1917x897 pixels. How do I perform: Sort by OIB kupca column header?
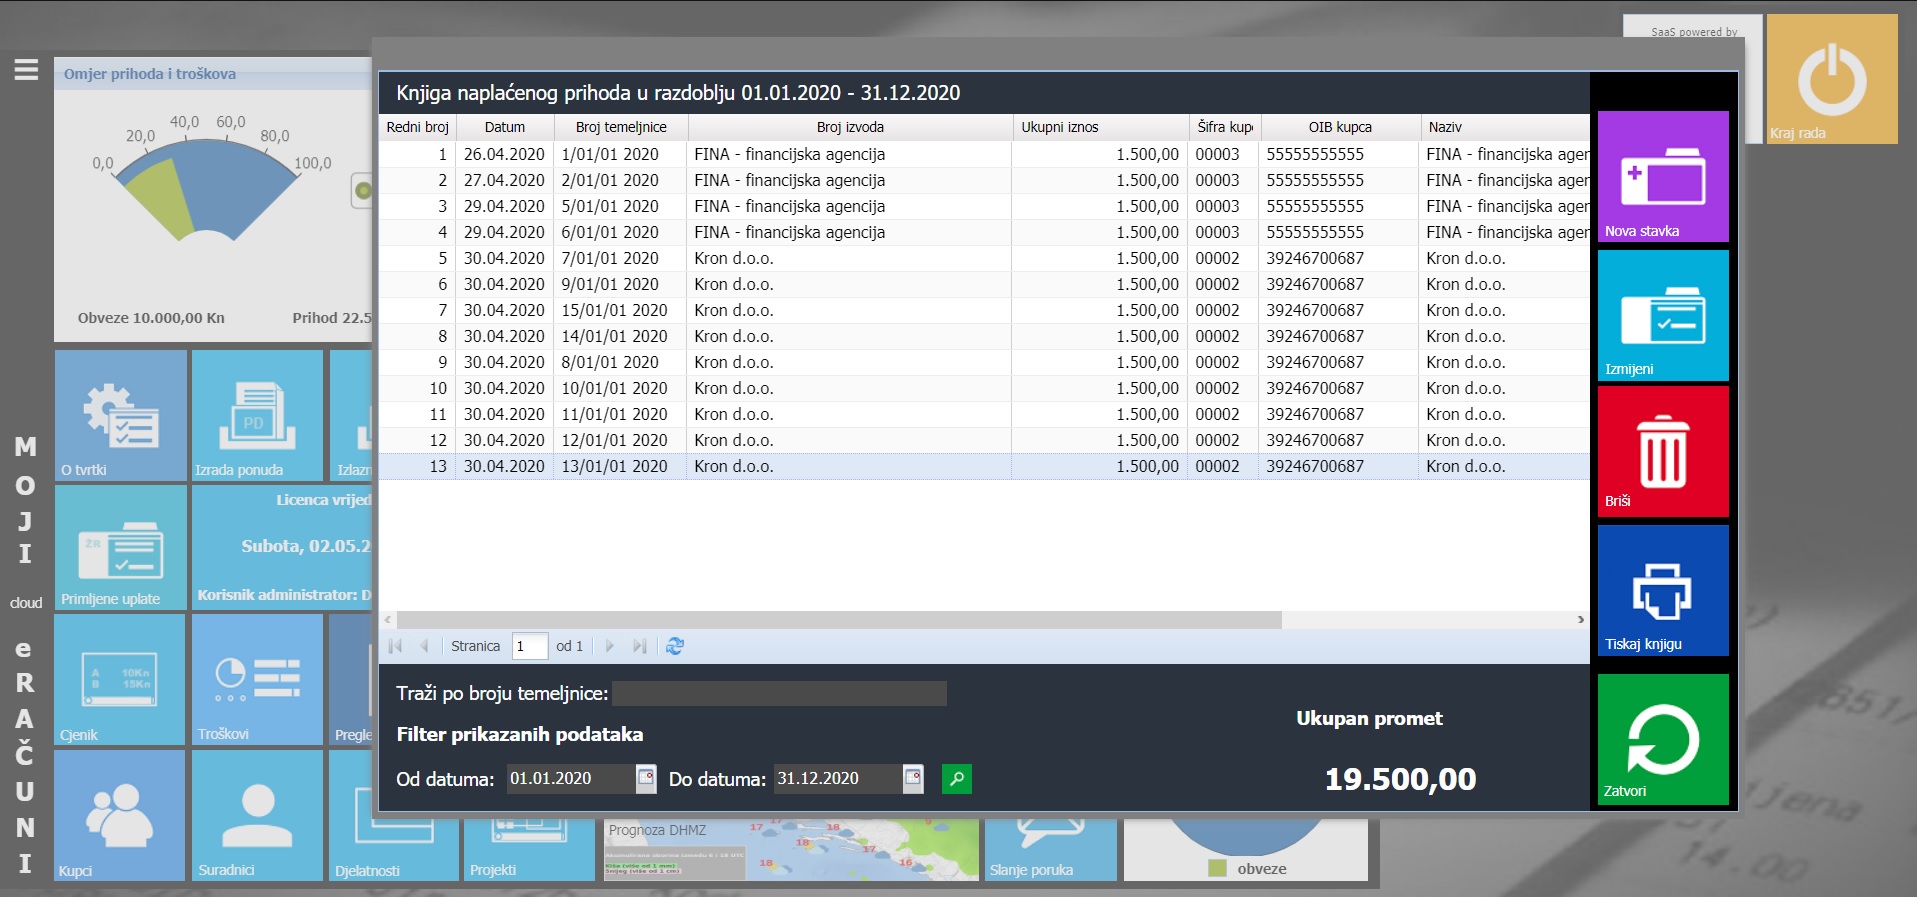point(1340,127)
